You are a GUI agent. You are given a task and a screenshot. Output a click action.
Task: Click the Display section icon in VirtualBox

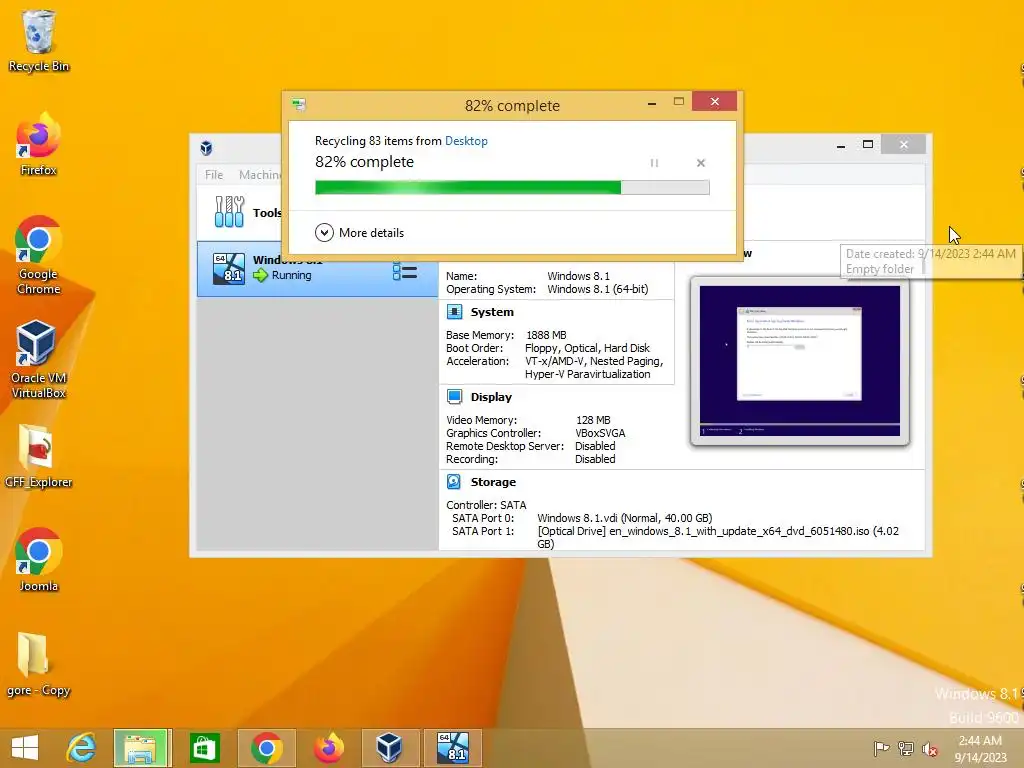tap(454, 397)
